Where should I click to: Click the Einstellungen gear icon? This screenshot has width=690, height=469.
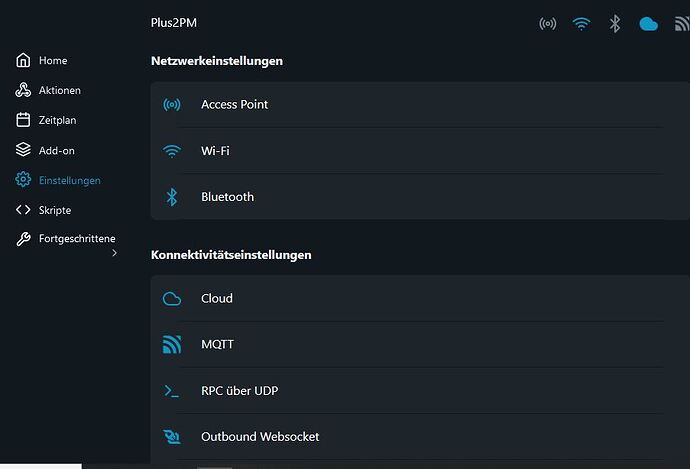tap(23, 180)
